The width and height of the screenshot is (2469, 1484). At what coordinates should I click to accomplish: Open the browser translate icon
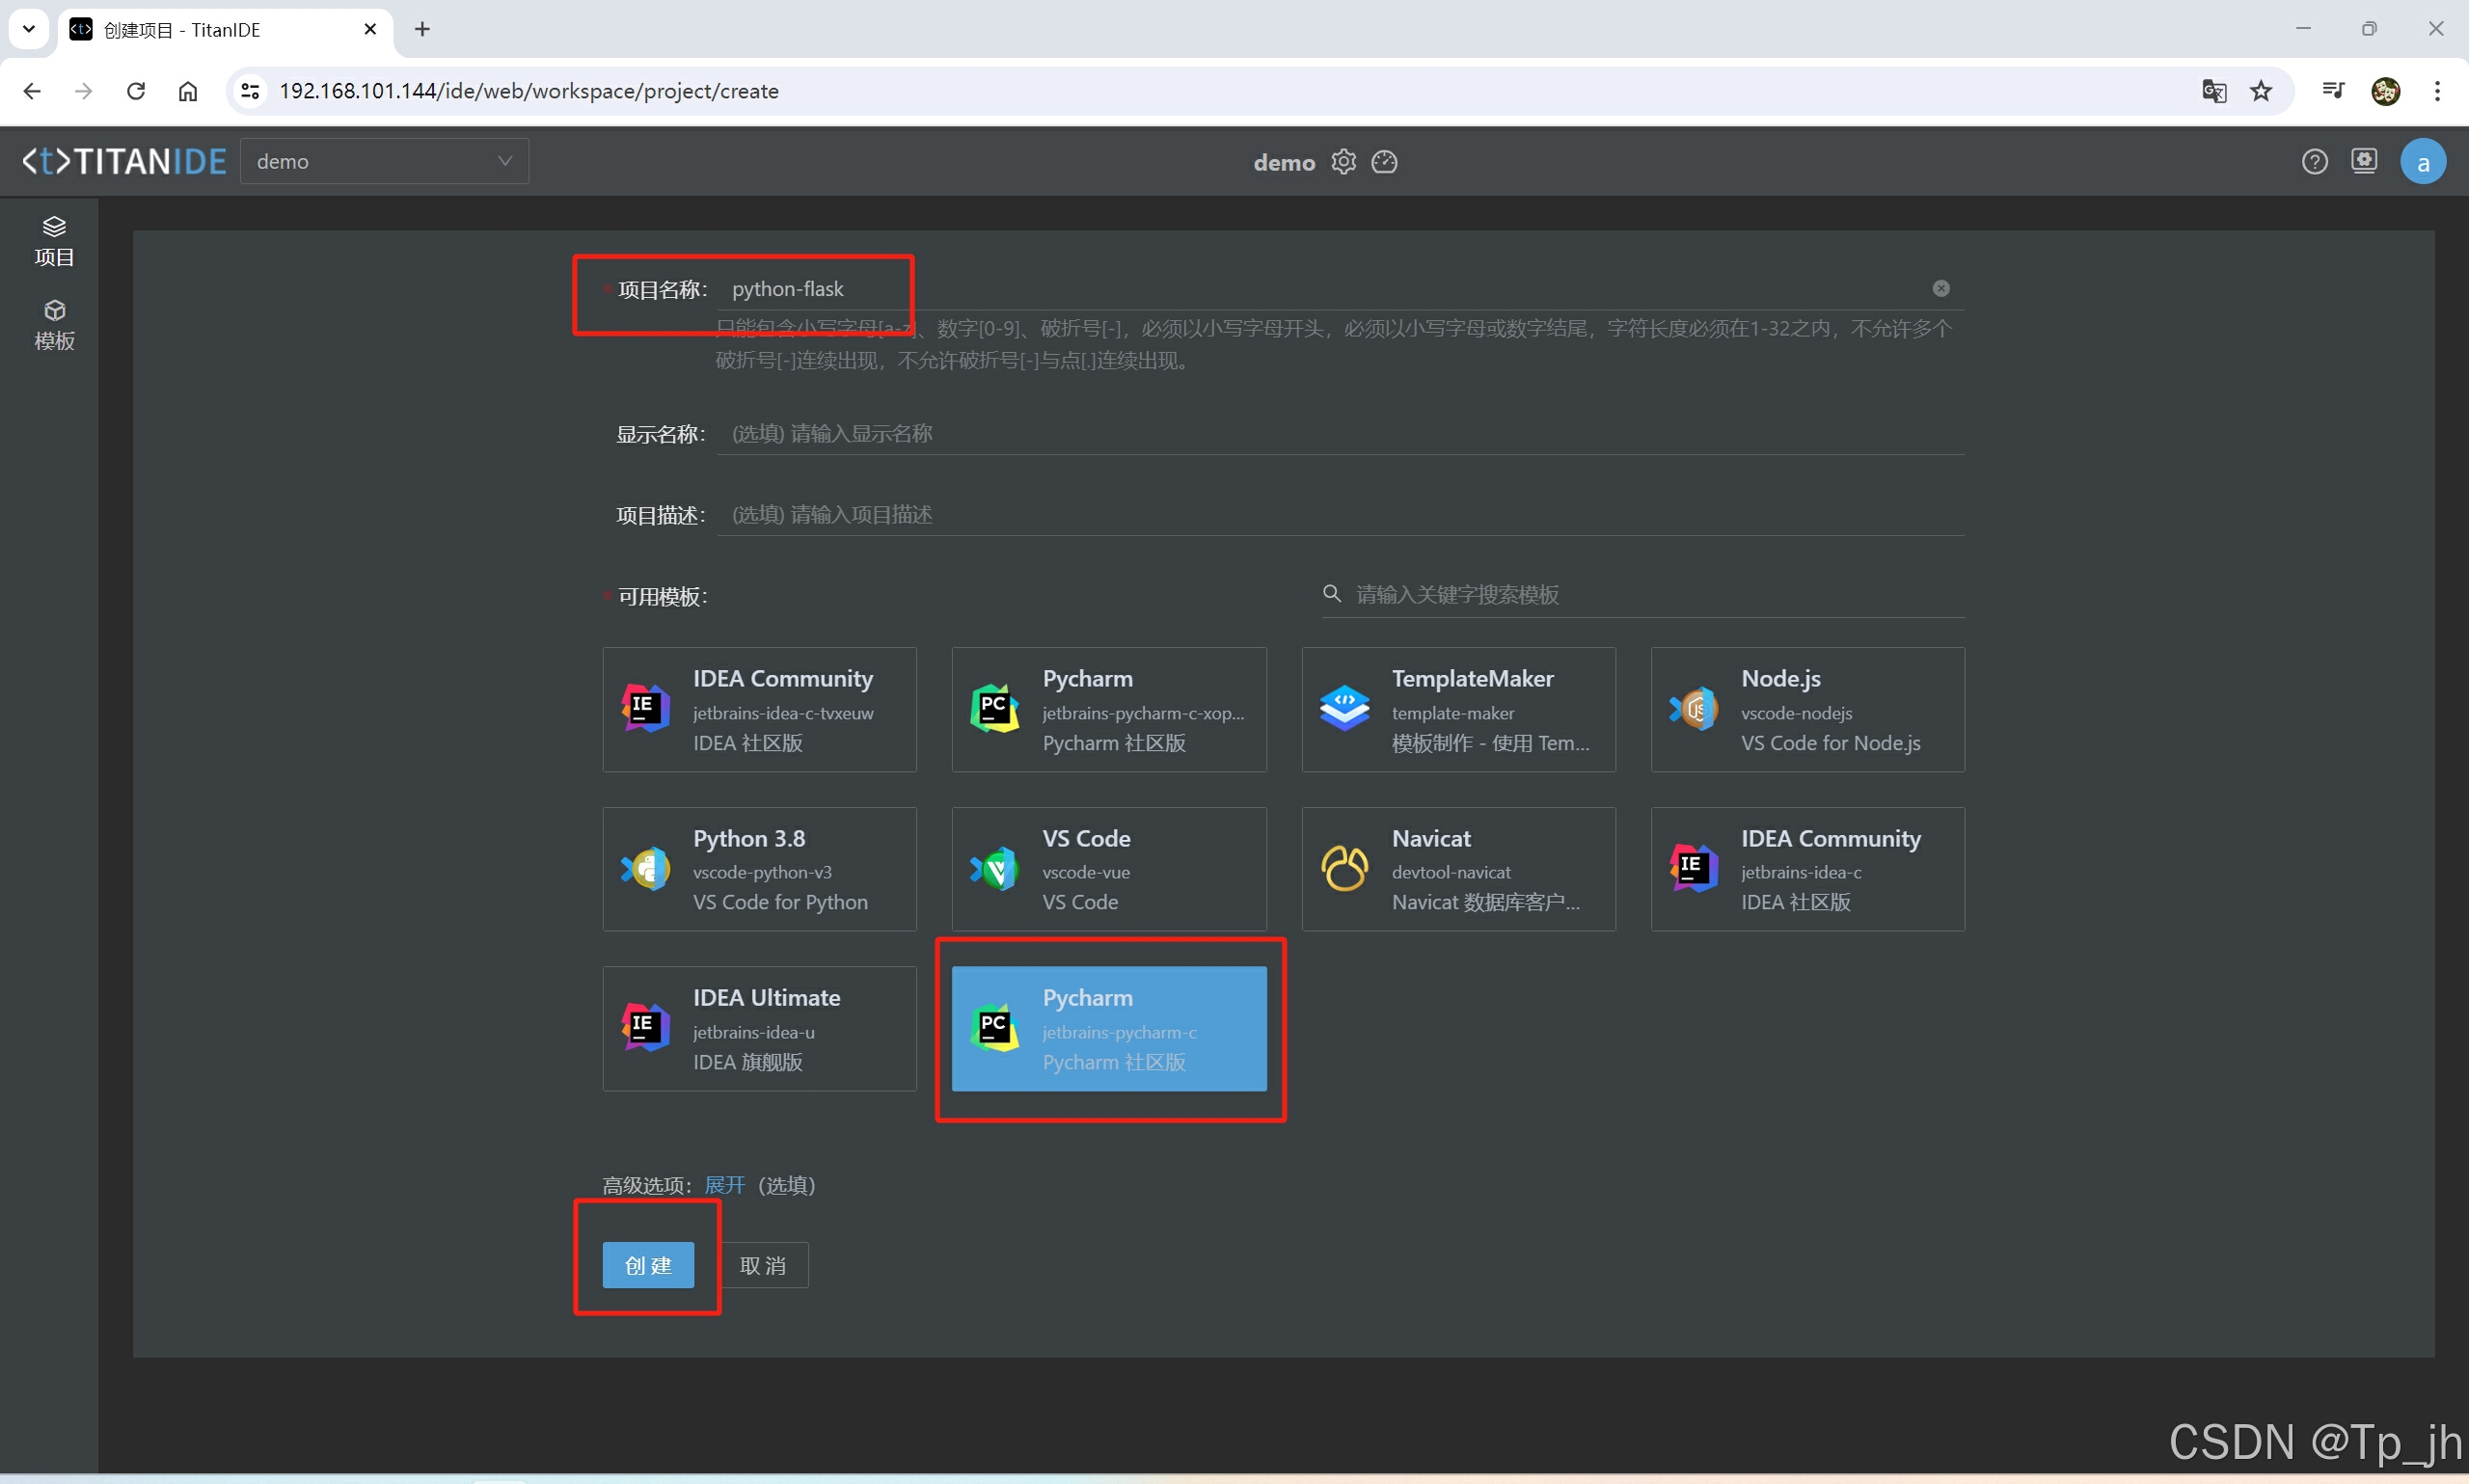point(2214,91)
